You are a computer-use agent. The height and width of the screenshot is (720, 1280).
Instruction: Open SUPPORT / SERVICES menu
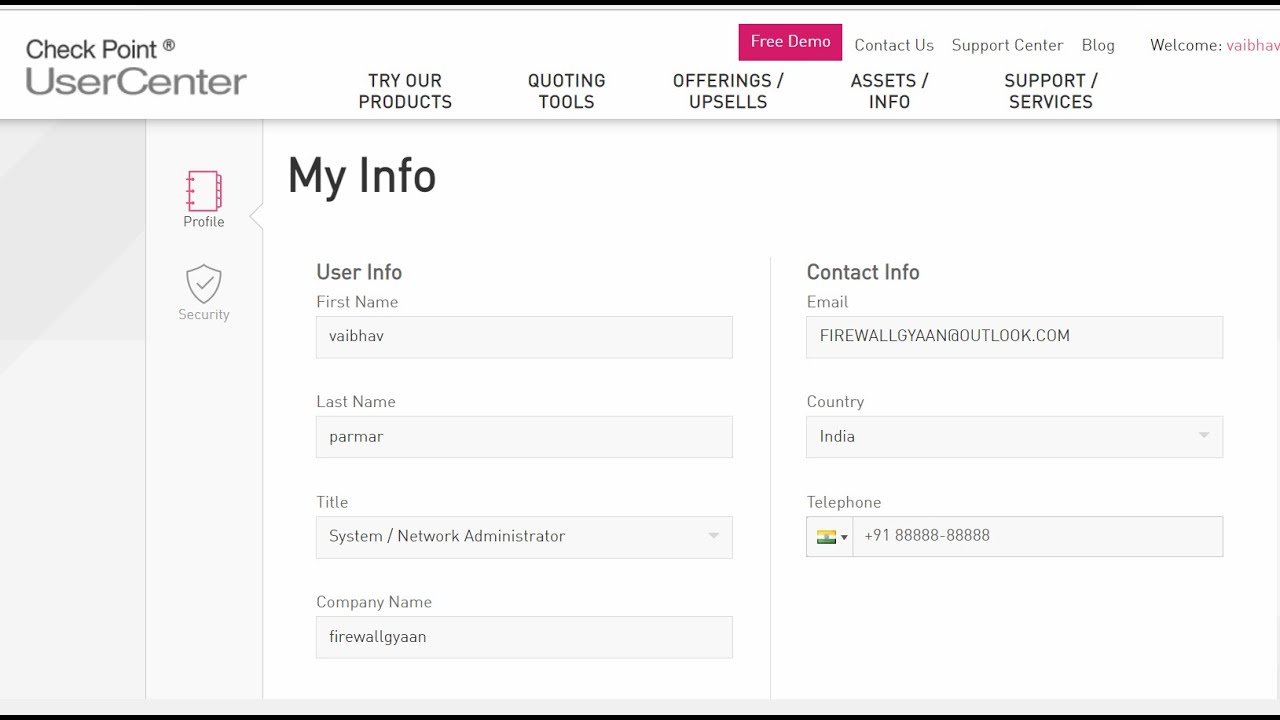click(x=1051, y=91)
